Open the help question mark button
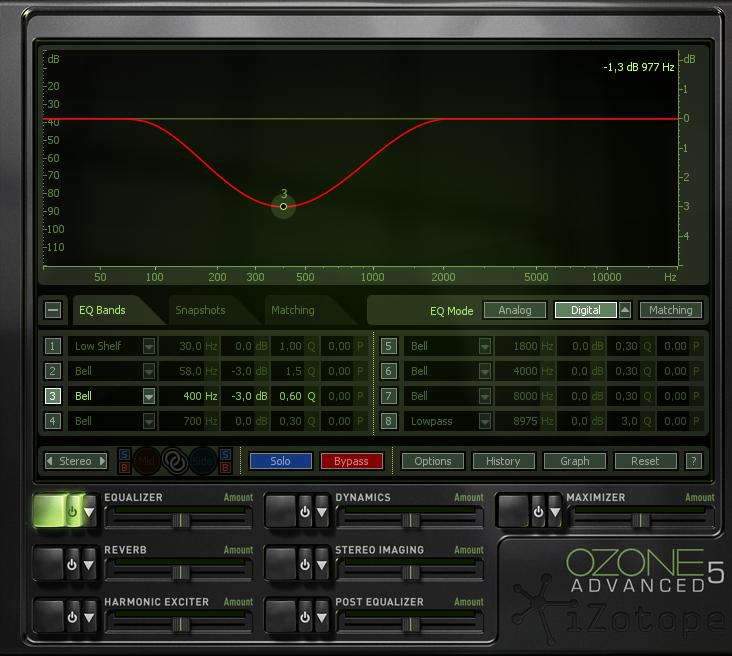This screenshot has height=656, width=732. click(694, 461)
